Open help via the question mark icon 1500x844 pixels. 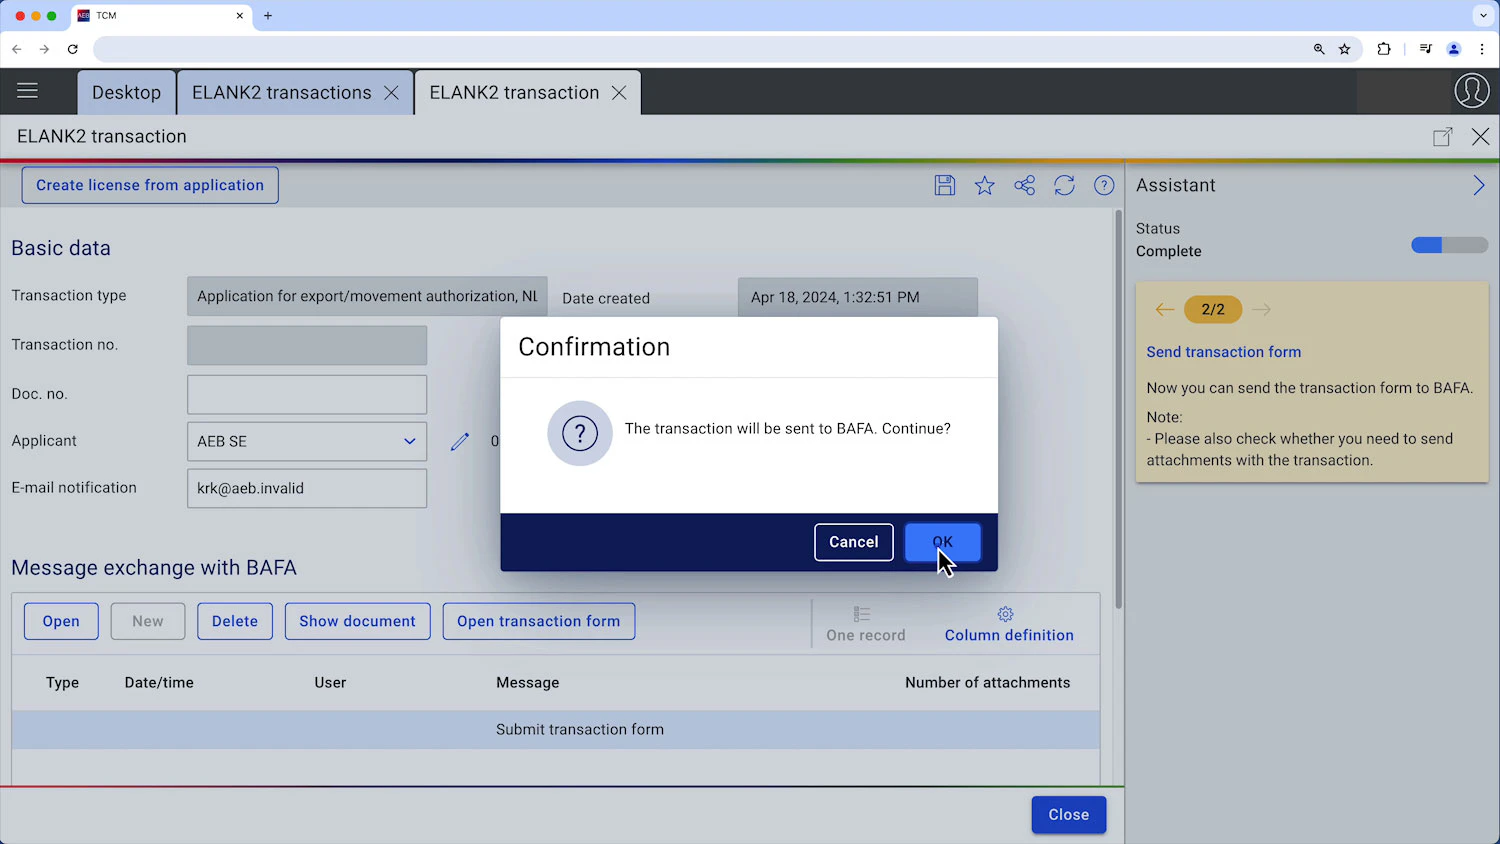click(x=1104, y=185)
